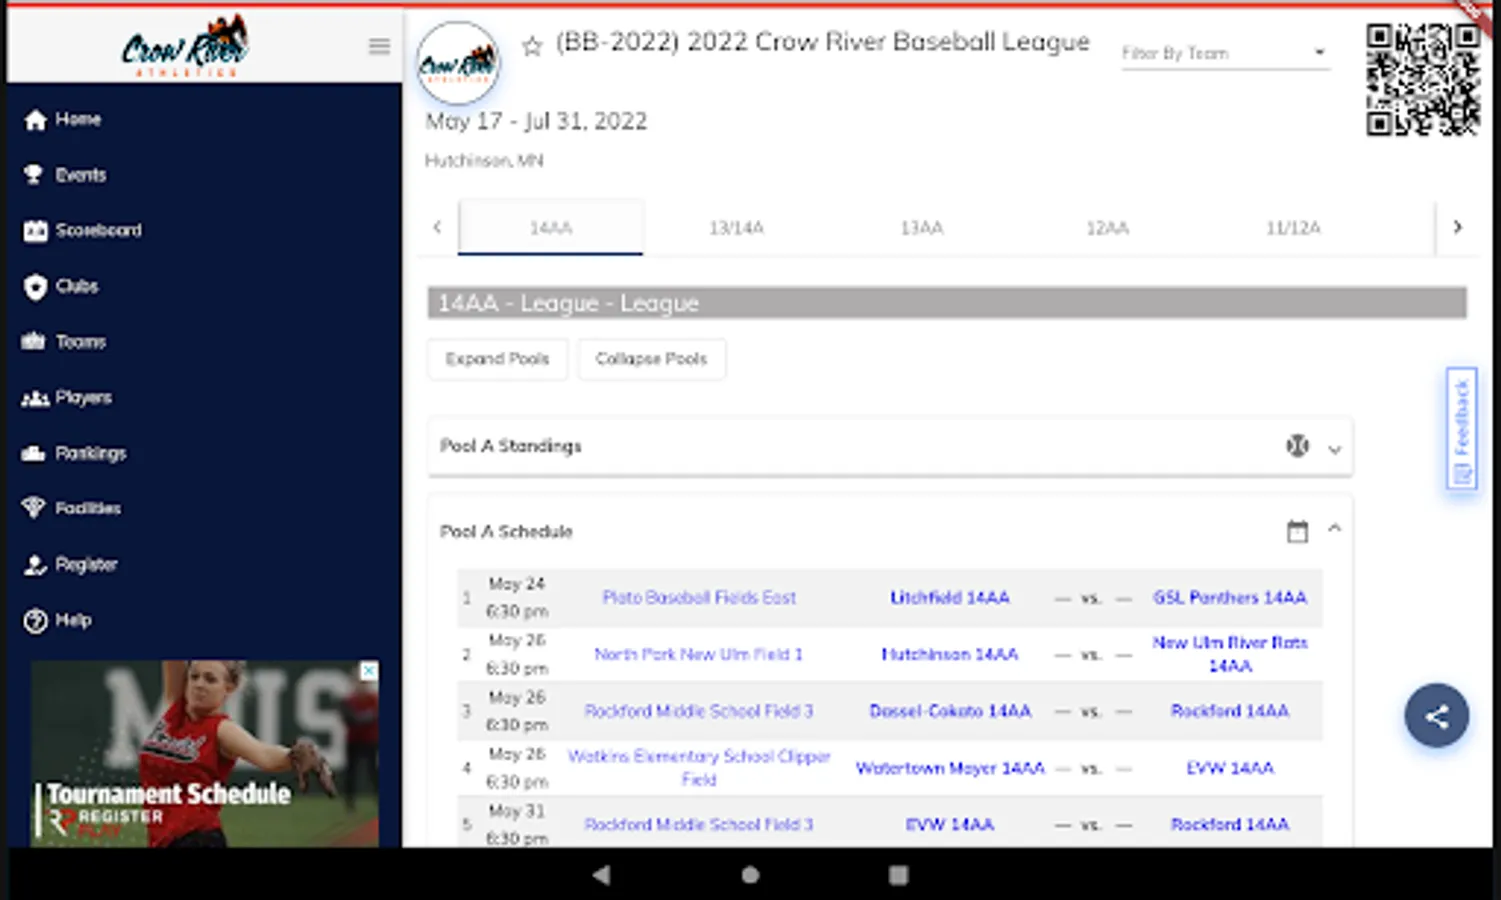Viewport: 1501px width, 900px height.
Task: Click the calendar icon in Pool A Schedule
Action: 1297,532
